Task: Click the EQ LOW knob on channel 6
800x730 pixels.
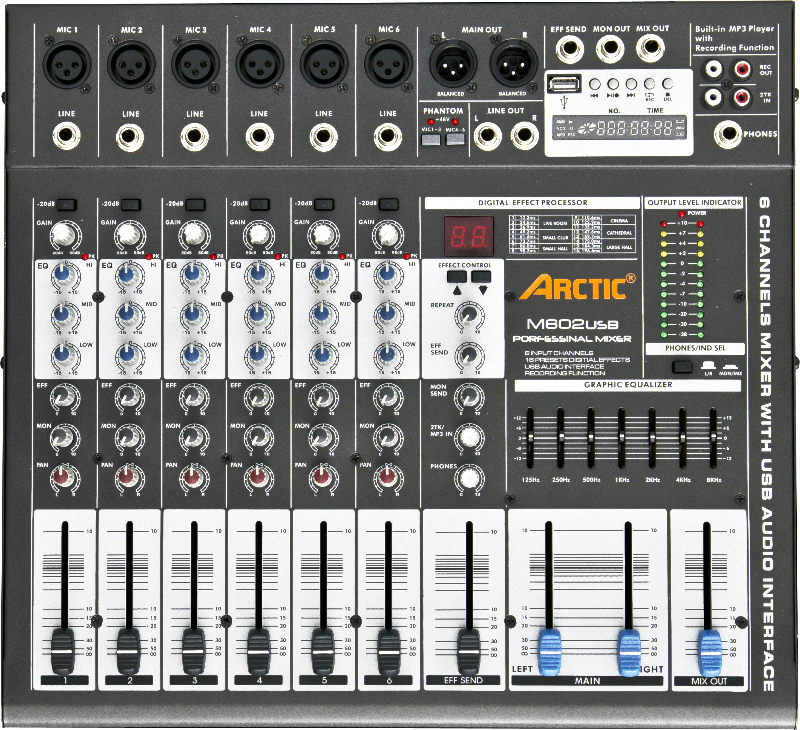Action: [x=387, y=355]
